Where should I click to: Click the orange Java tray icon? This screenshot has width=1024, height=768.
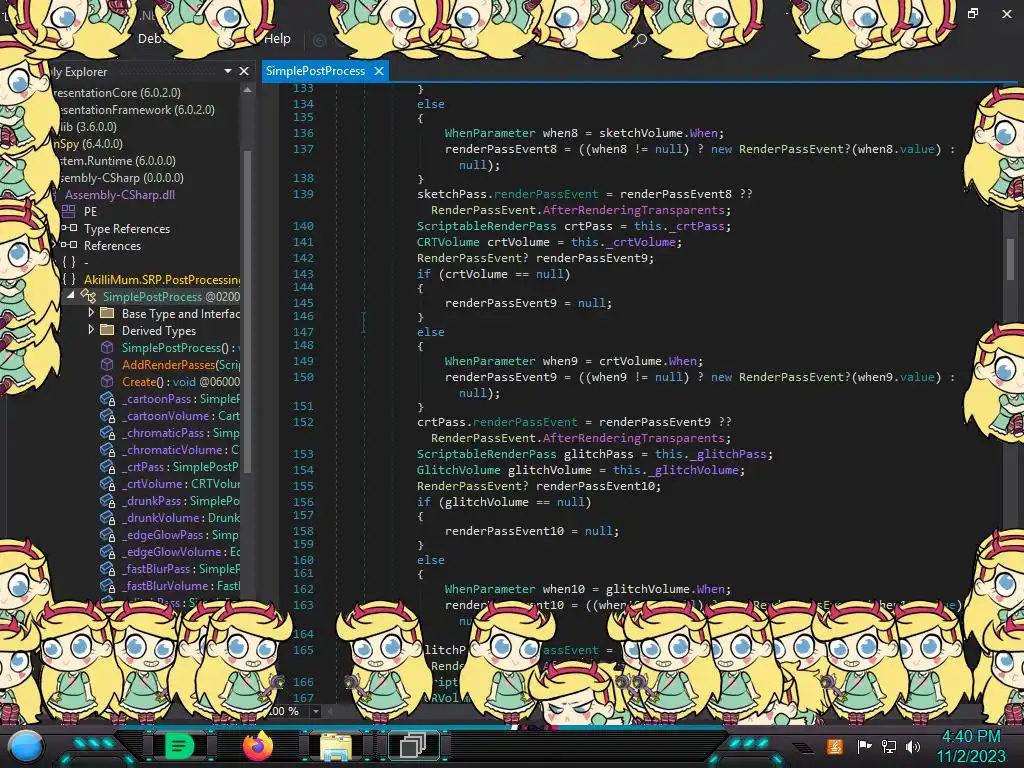tap(835, 746)
